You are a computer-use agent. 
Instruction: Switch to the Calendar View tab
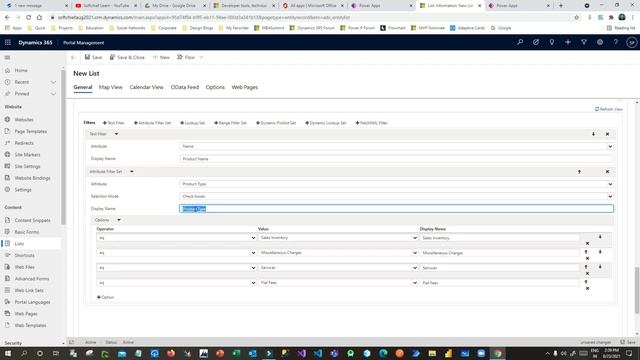coord(147,87)
